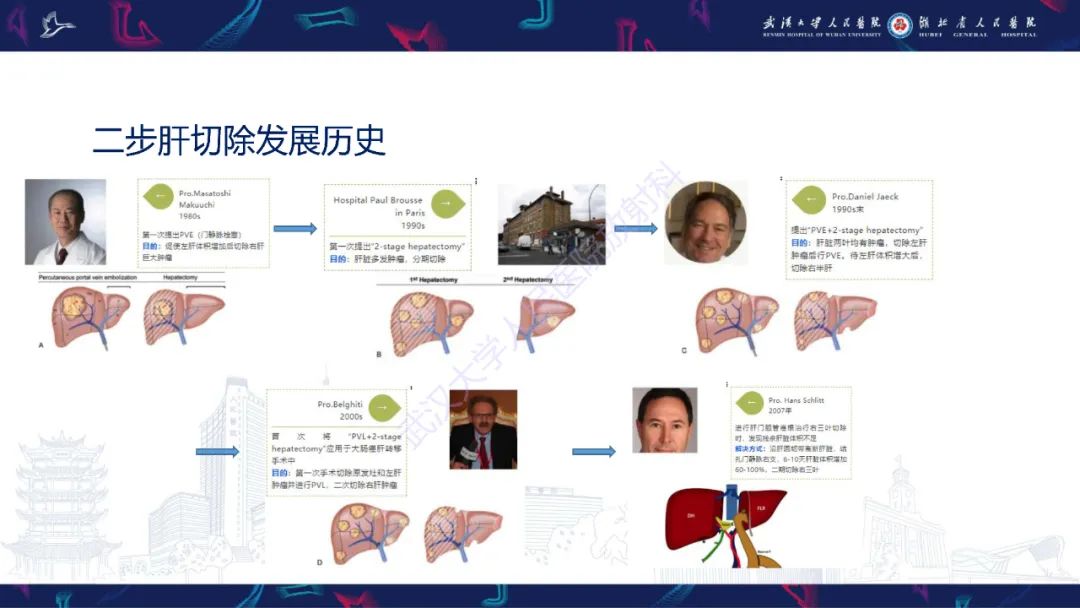Click the green leaf arrow beside Pro.Masatoshi Makuuchi

pos(158,196)
